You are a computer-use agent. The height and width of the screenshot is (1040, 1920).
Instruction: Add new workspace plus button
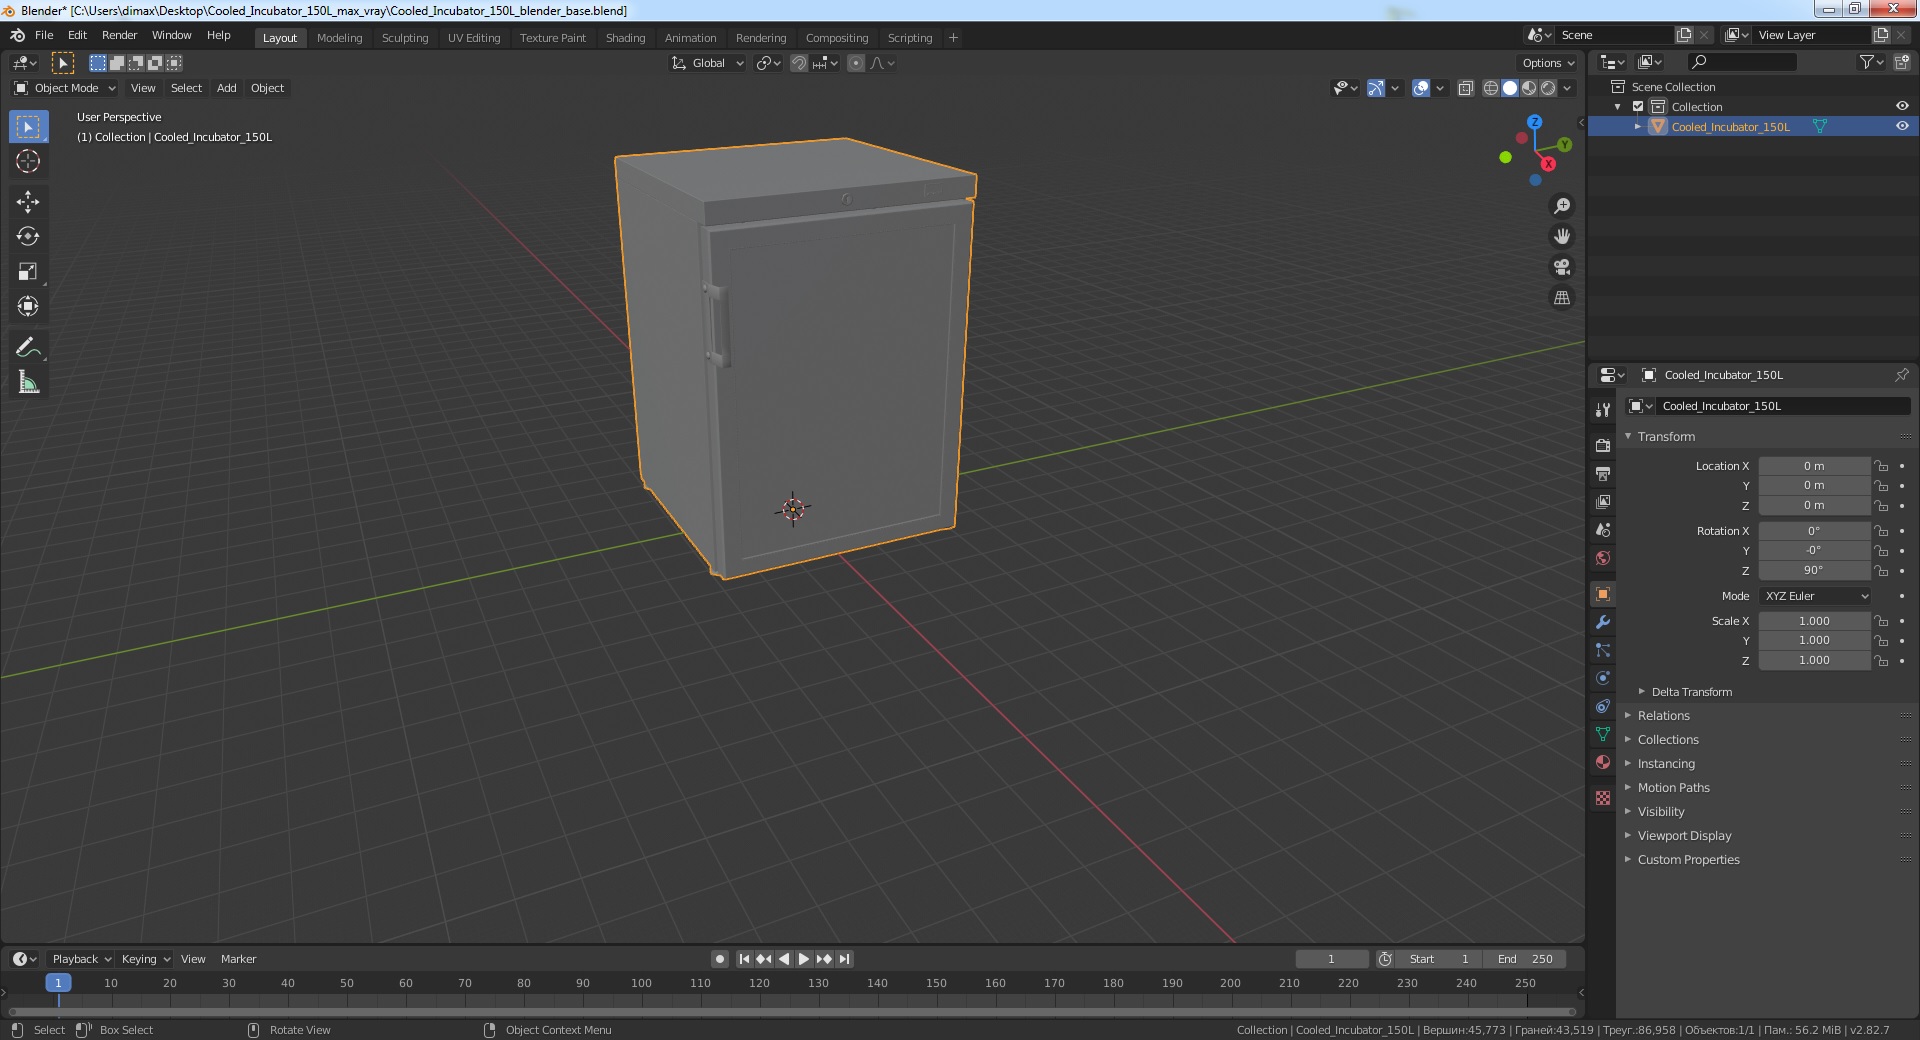pyautogui.click(x=953, y=38)
